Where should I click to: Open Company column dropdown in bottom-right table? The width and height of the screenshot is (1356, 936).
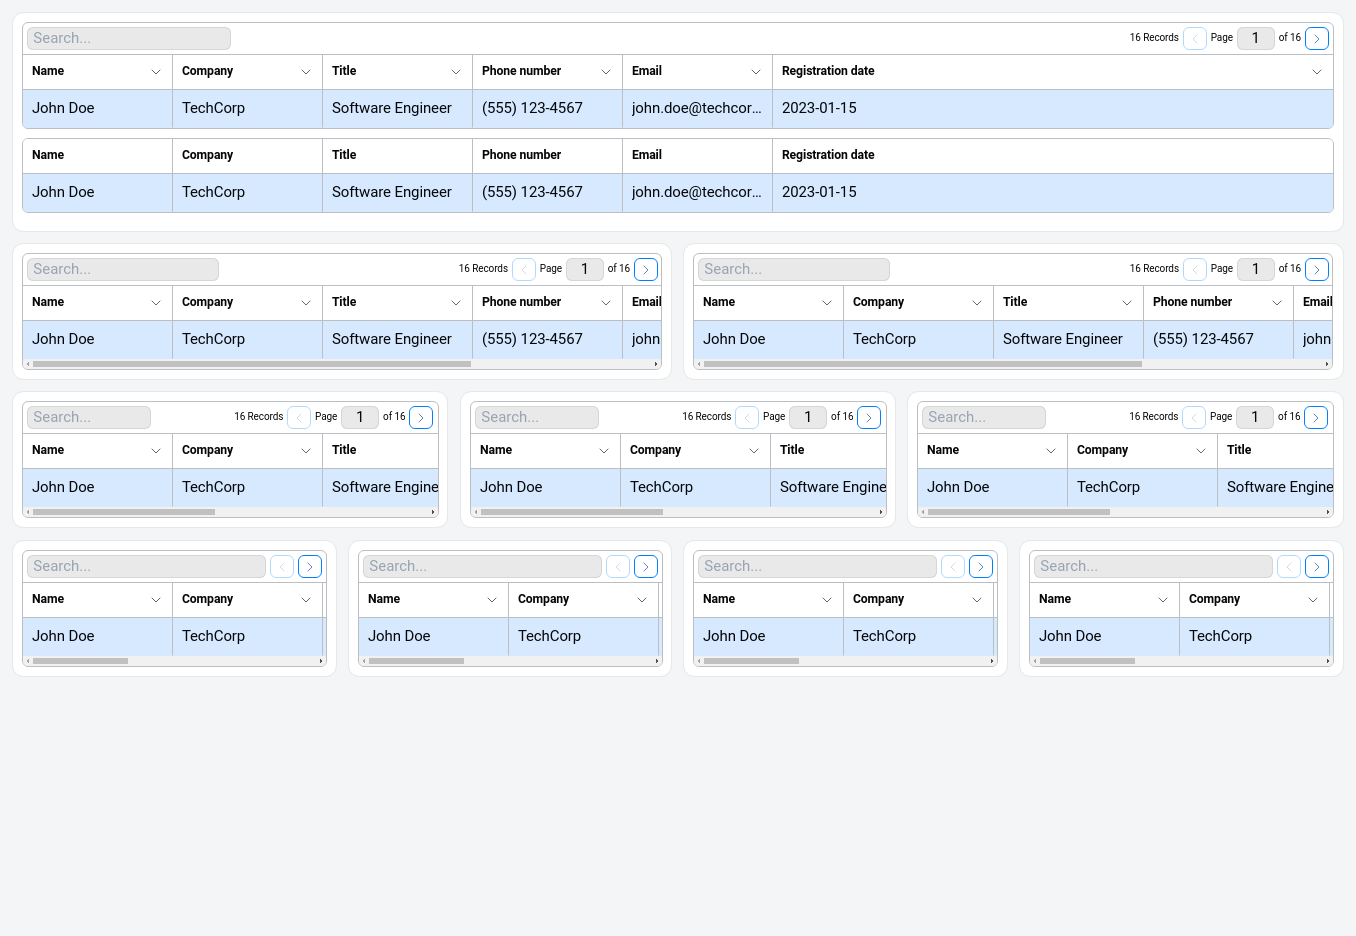coord(1312,600)
